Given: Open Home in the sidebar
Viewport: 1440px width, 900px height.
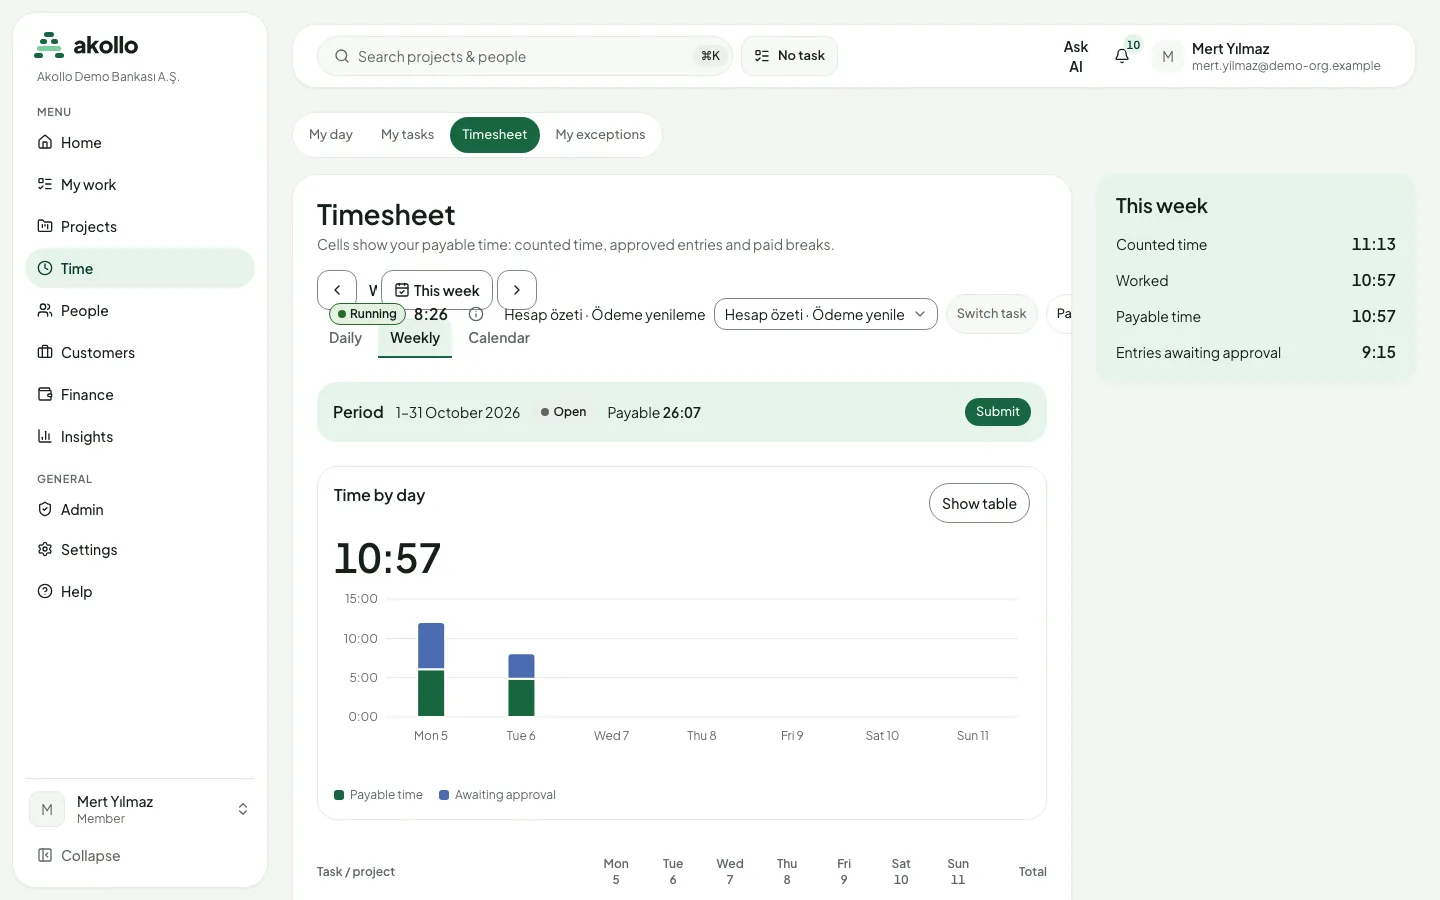Looking at the screenshot, I should [140, 143].
